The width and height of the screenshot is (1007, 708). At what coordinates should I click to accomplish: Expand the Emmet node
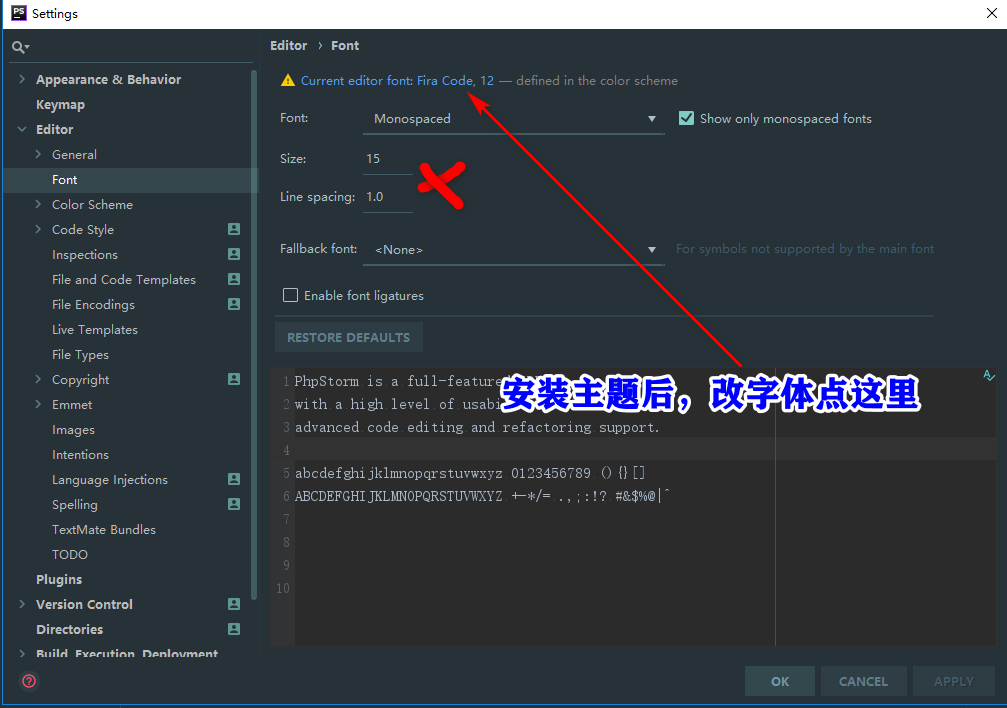[x=38, y=405]
